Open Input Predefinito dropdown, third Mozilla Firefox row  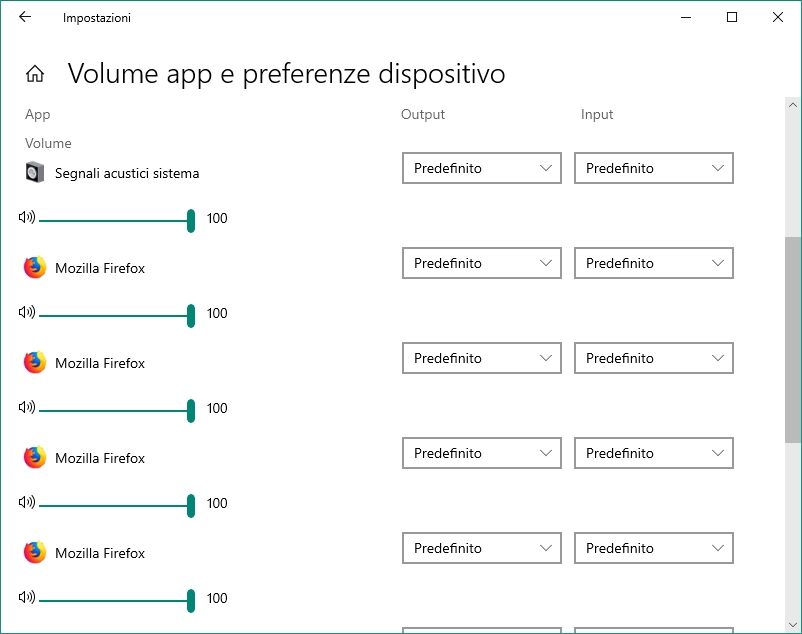pos(654,453)
